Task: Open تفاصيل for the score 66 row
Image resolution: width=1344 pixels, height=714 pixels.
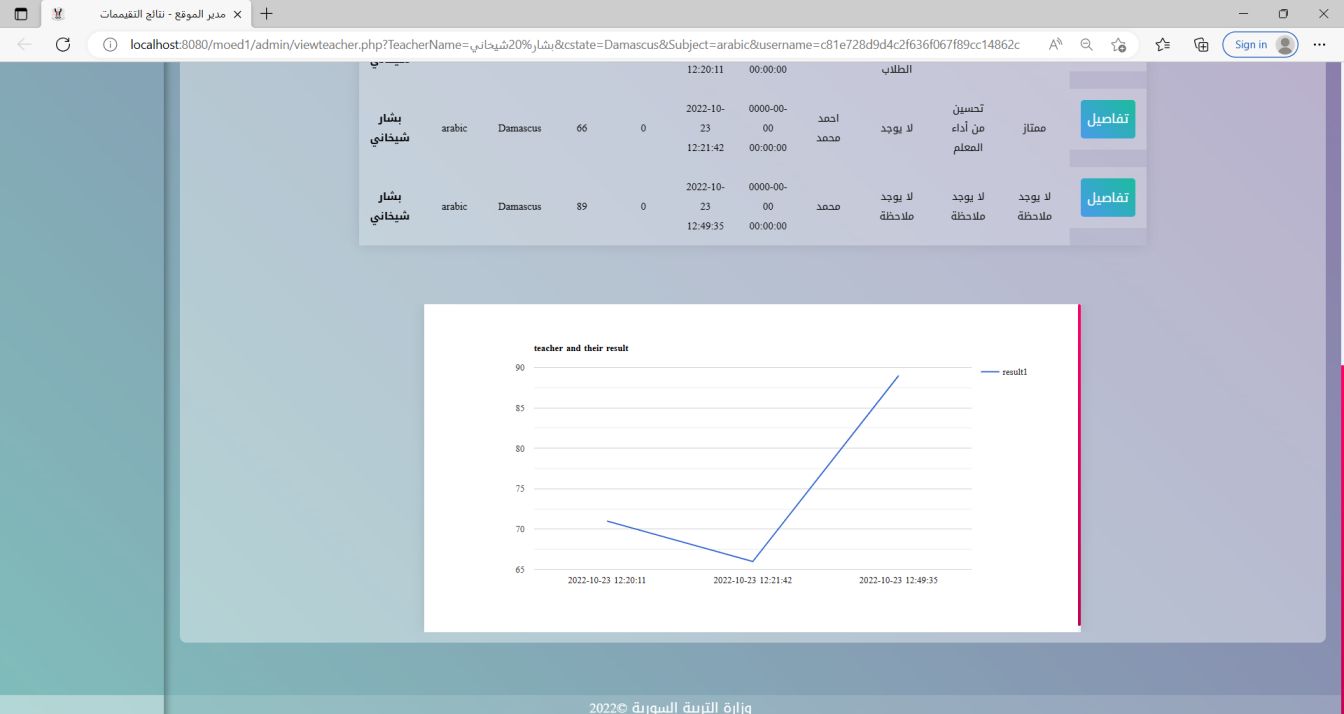Action: [1107, 119]
